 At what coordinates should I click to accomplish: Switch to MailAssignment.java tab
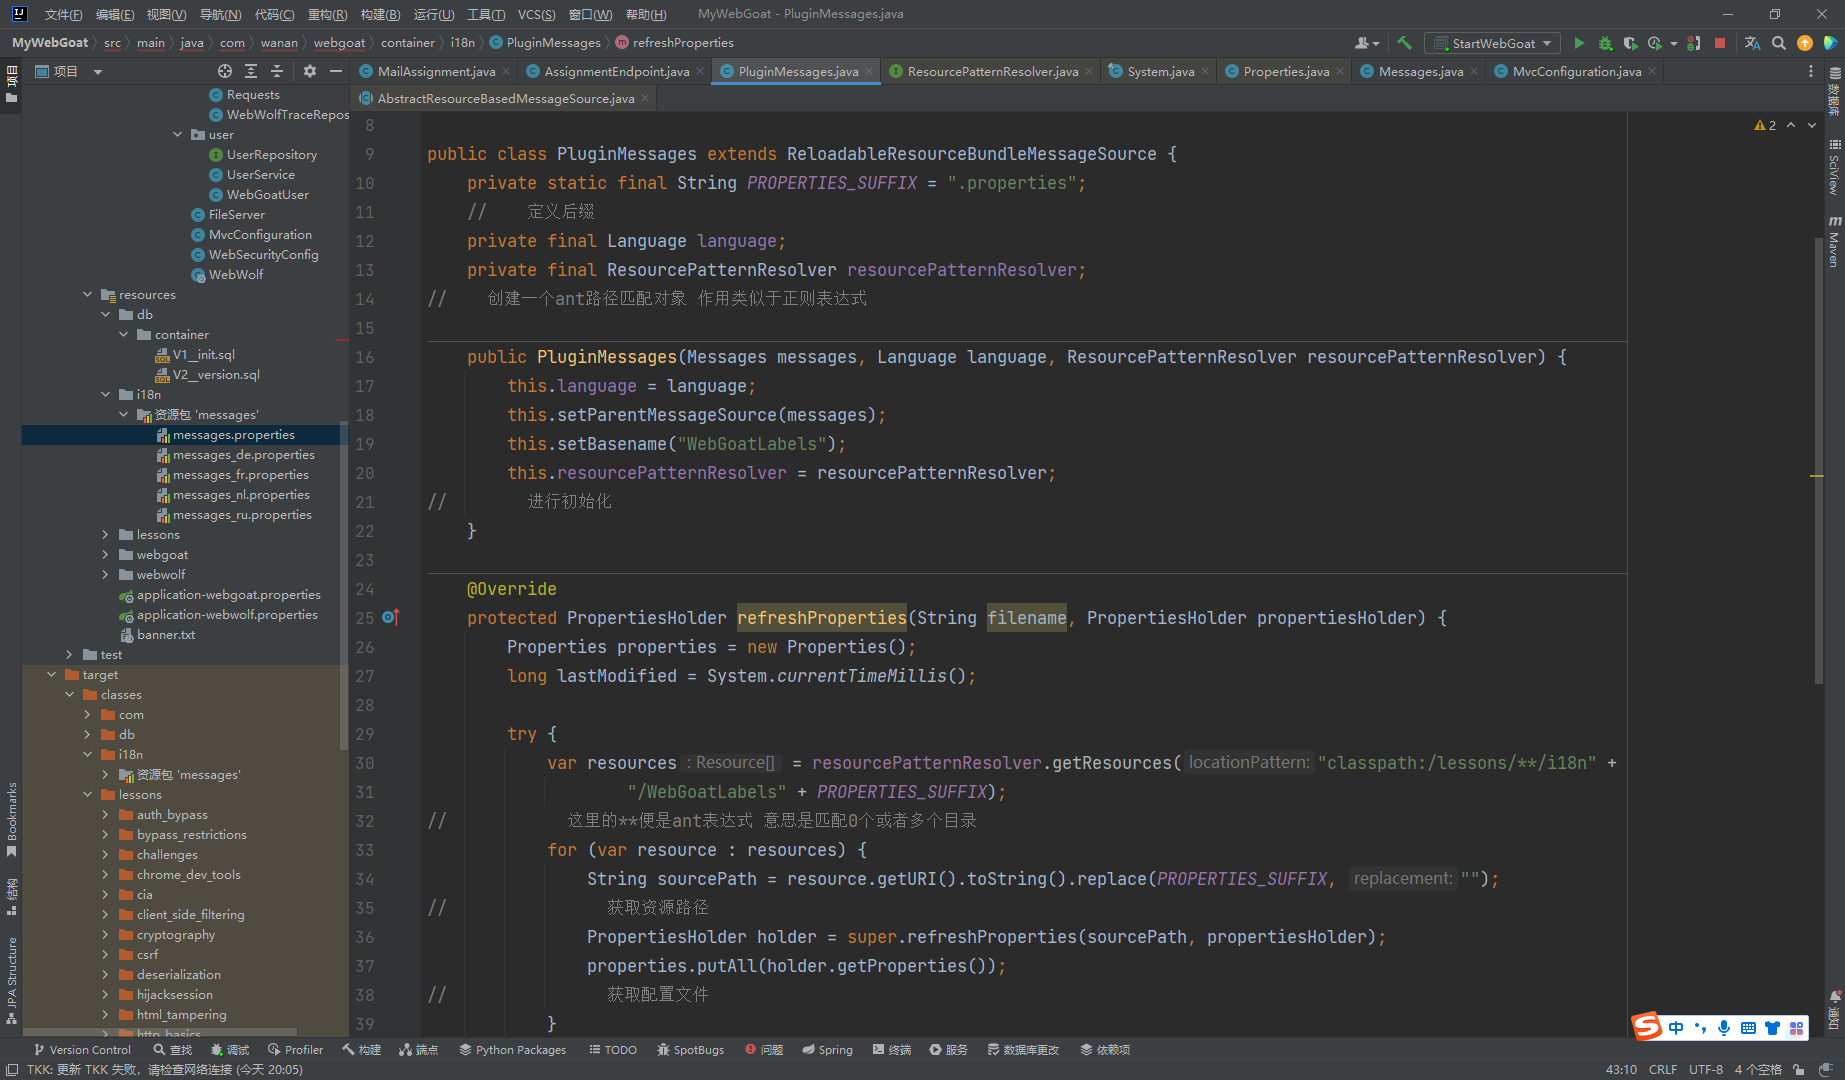click(436, 71)
